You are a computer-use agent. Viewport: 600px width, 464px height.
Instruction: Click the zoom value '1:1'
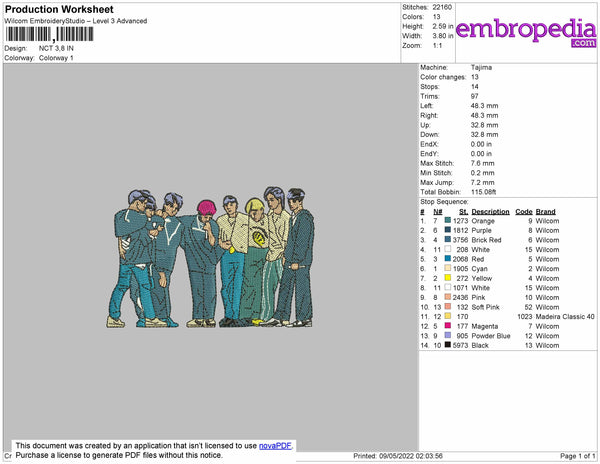437,46
